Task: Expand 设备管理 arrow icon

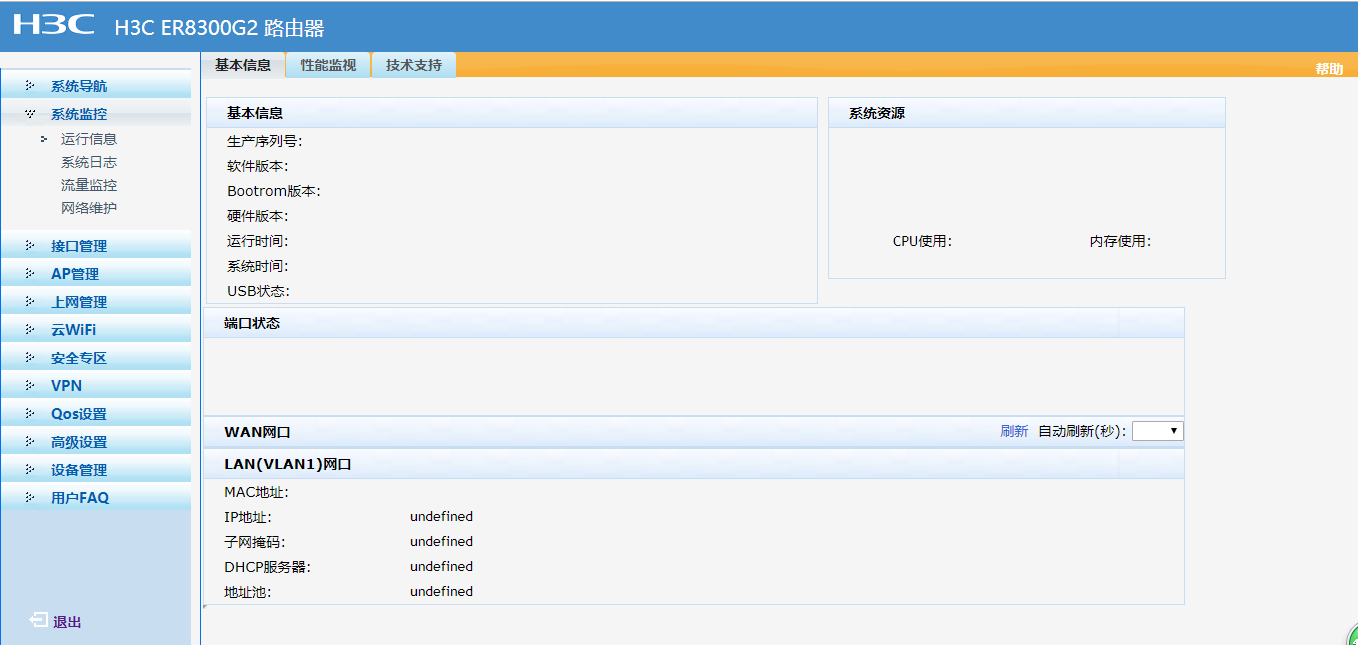Action: point(30,469)
